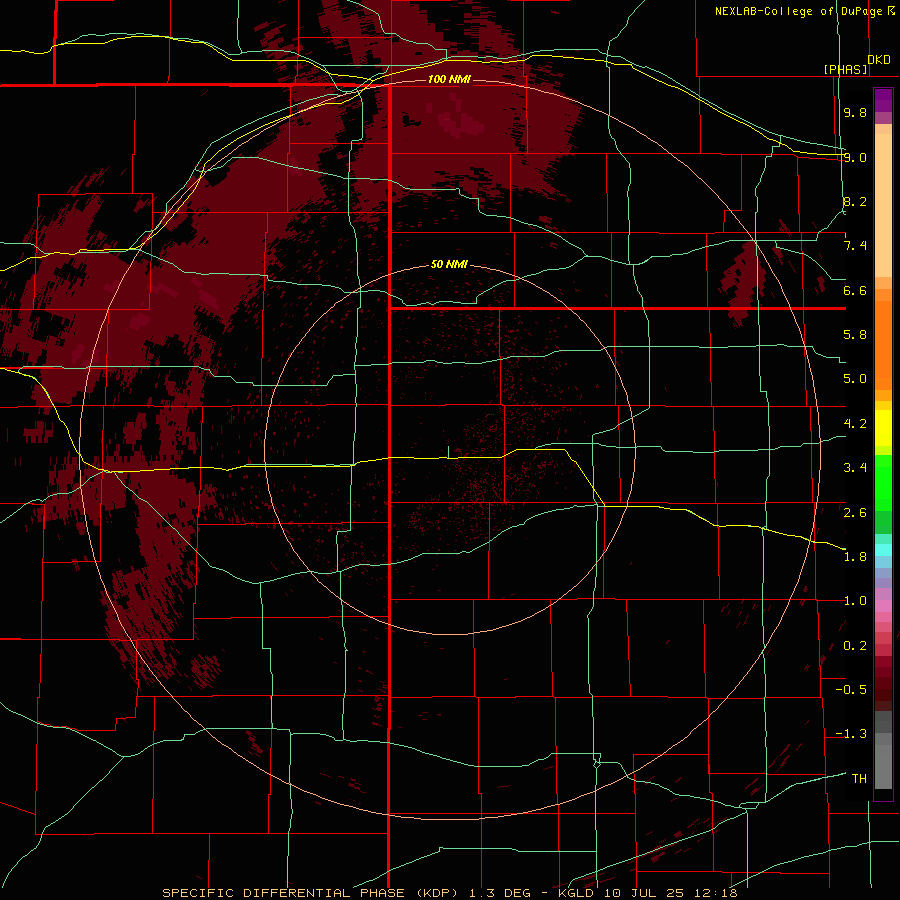The height and width of the screenshot is (900, 900).
Task: Click the 4.2 value on the color scale
Action: click(855, 424)
